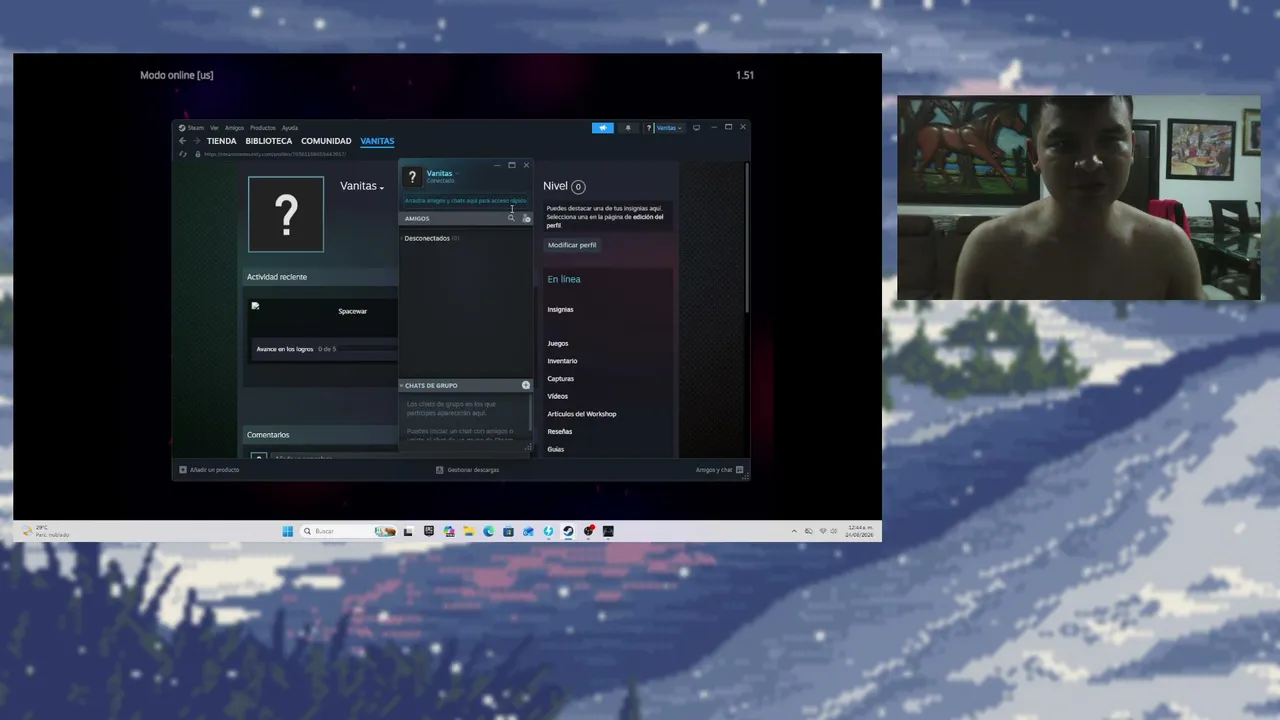Screen dimensions: 1280x720
Task: Click the Steam icon in the taskbar
Action: click(568, 531)
